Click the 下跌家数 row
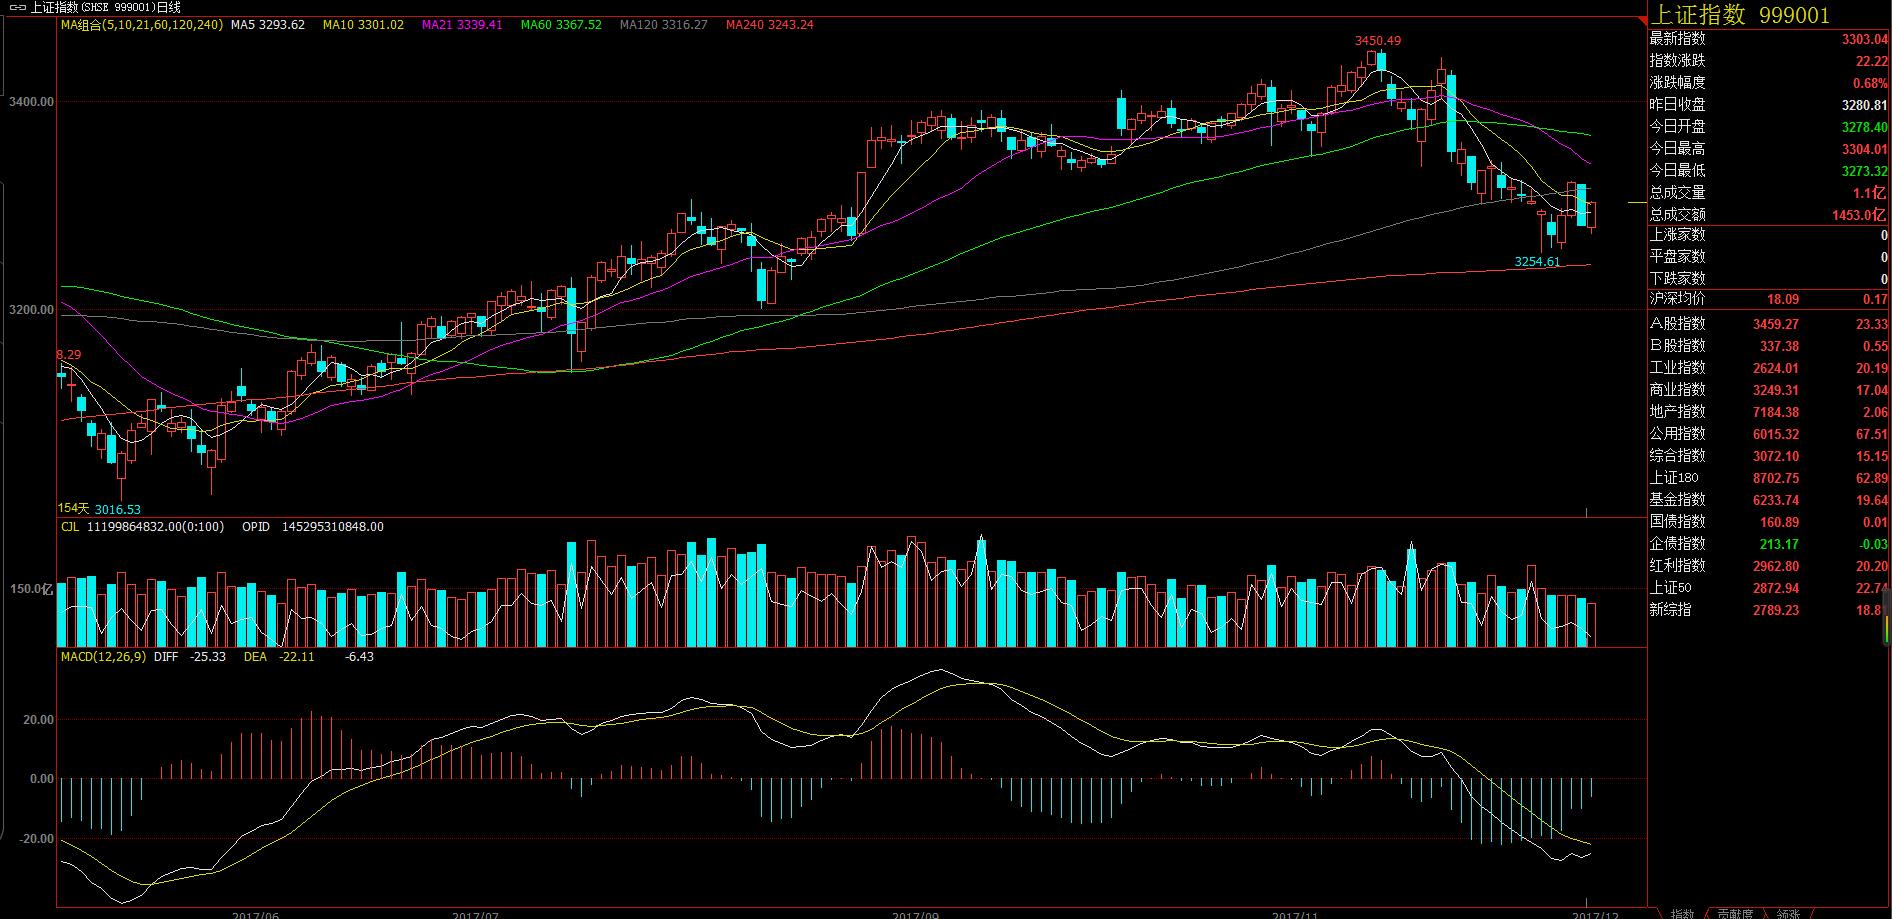The width and height of the screenshot is (1892, 919). 1768,279
